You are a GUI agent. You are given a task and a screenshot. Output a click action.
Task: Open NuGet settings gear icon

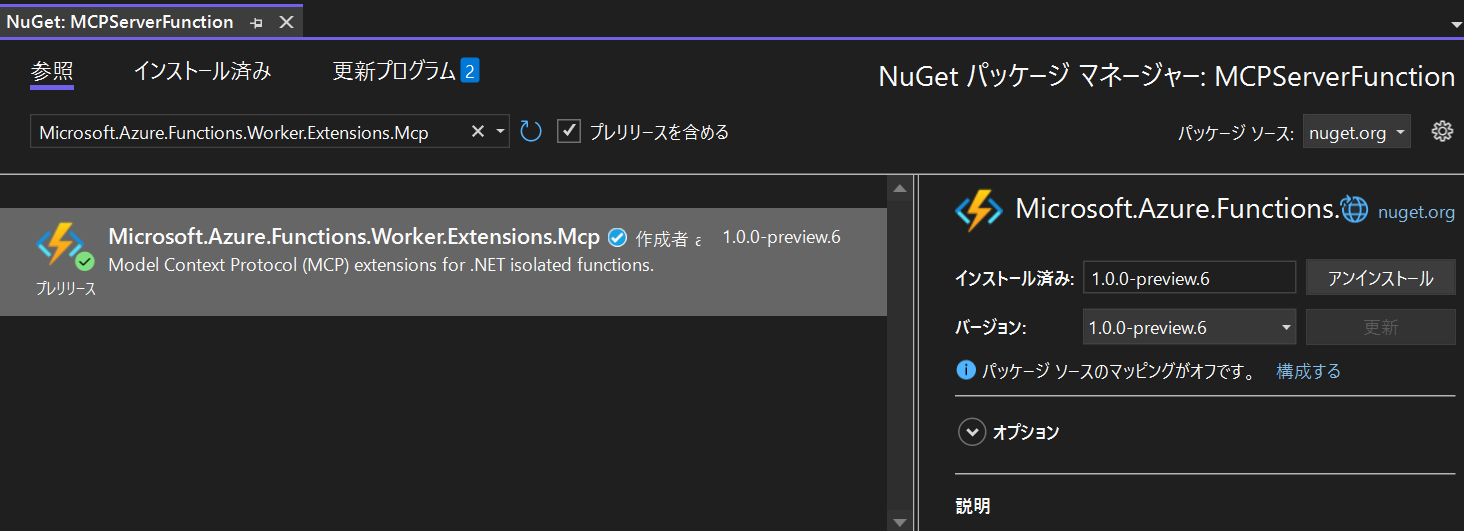point(1441,131)
